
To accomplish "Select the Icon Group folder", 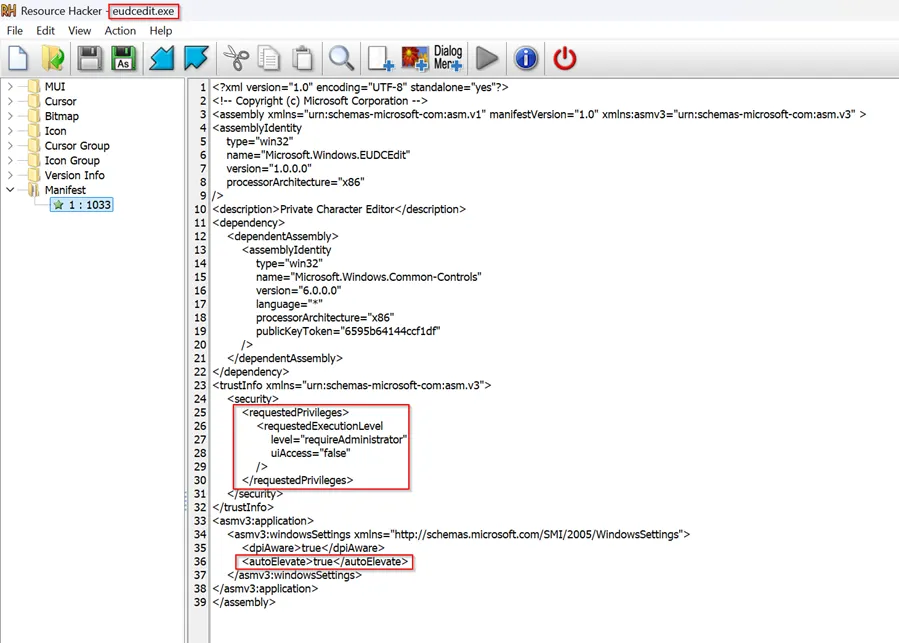I will [x=71, y=160].
